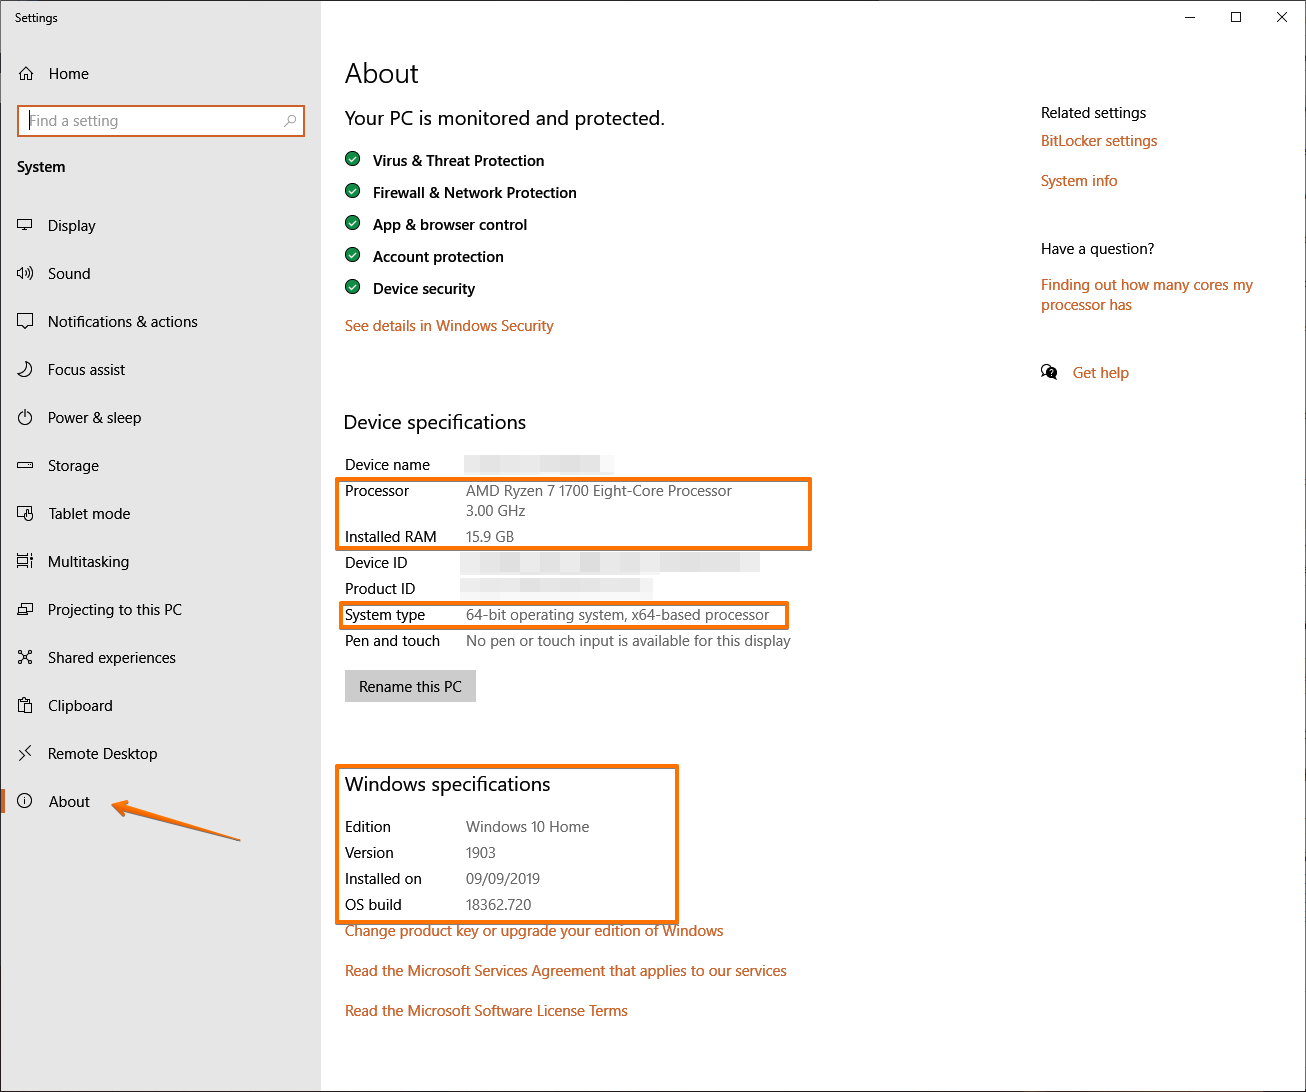Open the processor cores help link
The image size is (1306, 1092).
coord(1147,295)
